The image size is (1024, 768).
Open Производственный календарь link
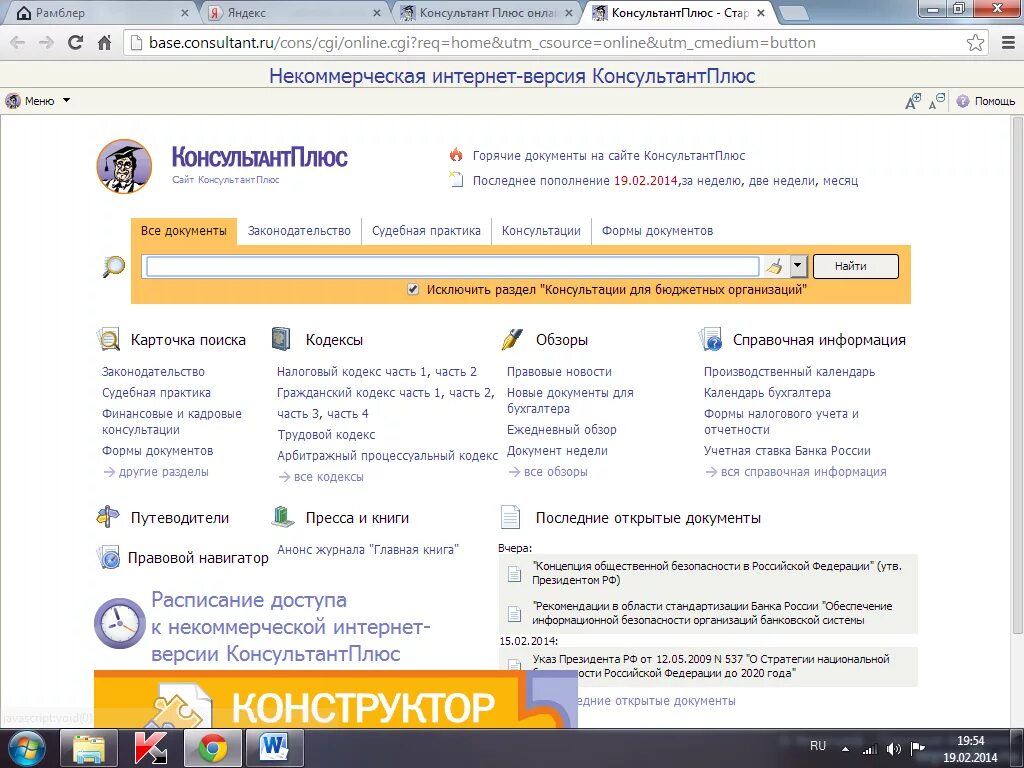789,372
